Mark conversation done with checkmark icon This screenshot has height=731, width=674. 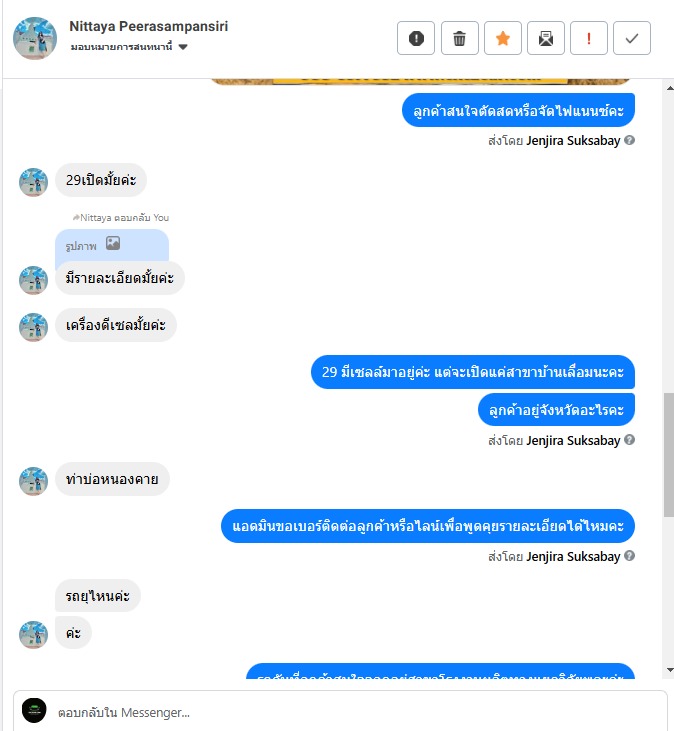coord(632,38)
